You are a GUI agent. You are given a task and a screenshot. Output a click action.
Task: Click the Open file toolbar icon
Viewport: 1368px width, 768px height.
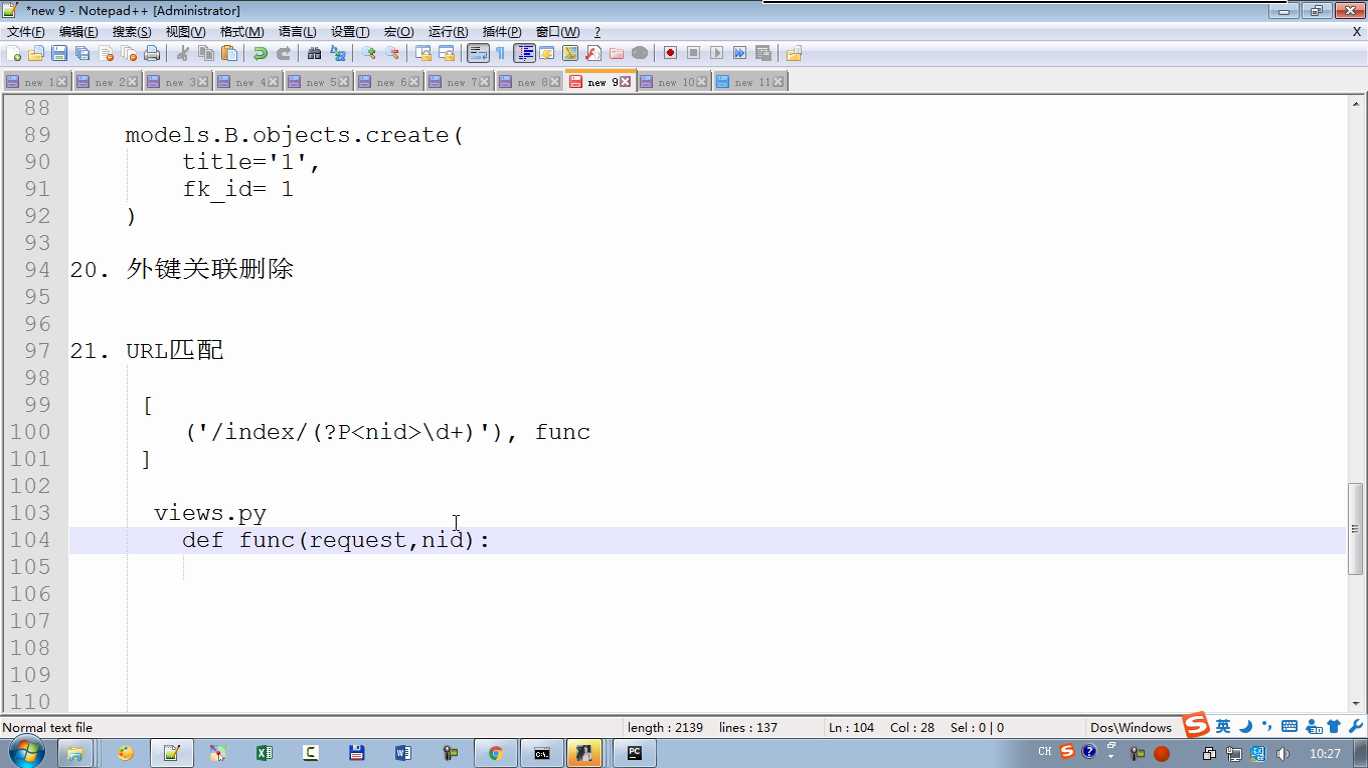(36, 53)
